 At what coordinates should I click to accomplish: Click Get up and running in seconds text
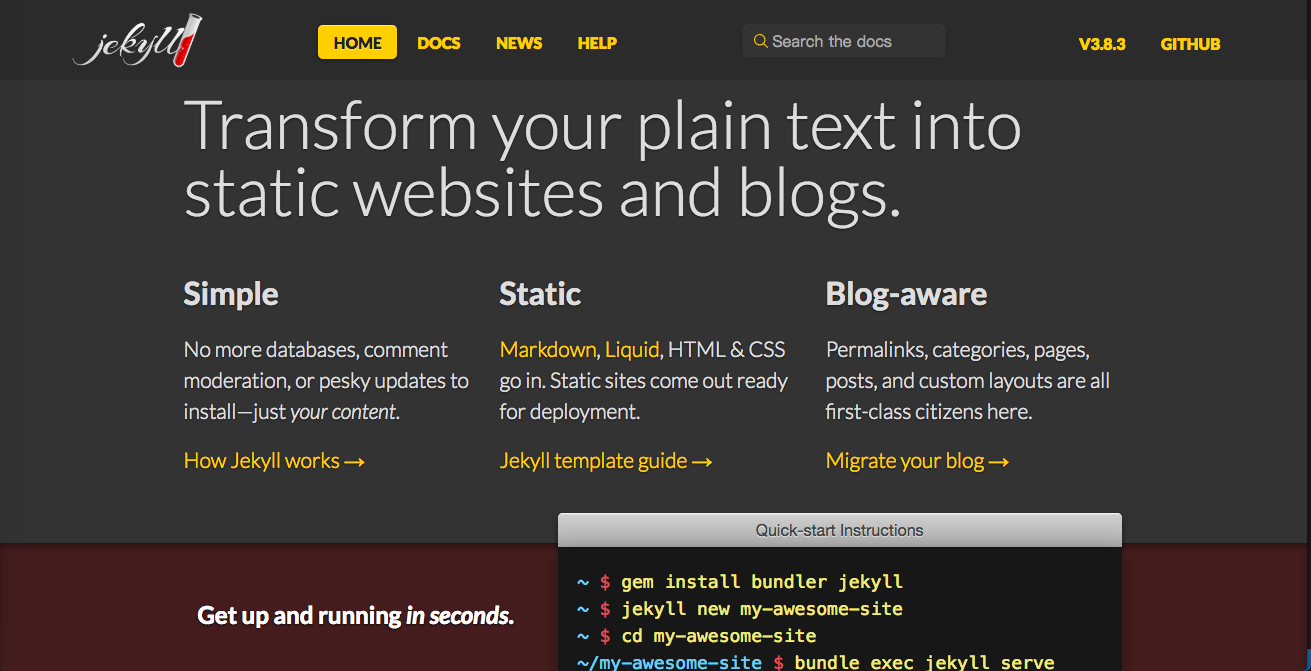point(356,615)
